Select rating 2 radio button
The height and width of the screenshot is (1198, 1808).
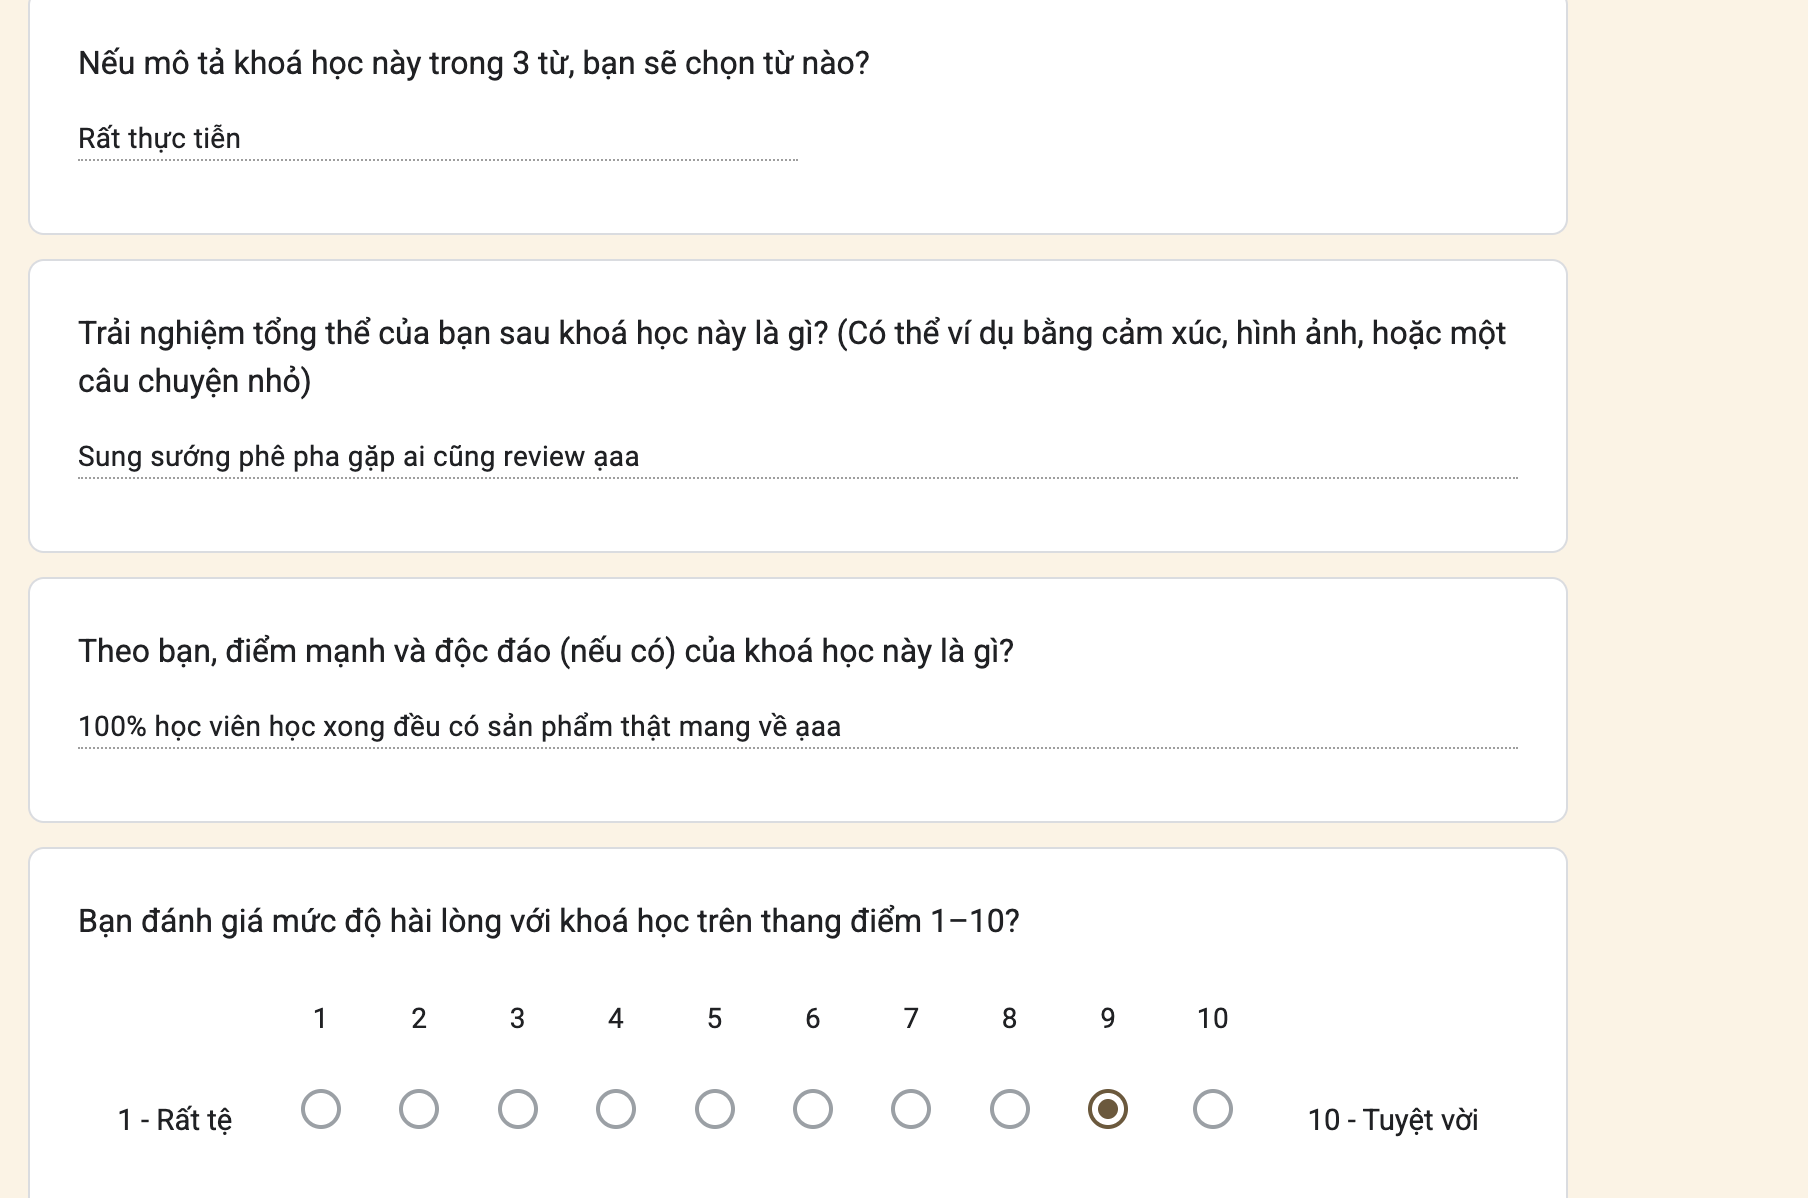click(418, 1109)
